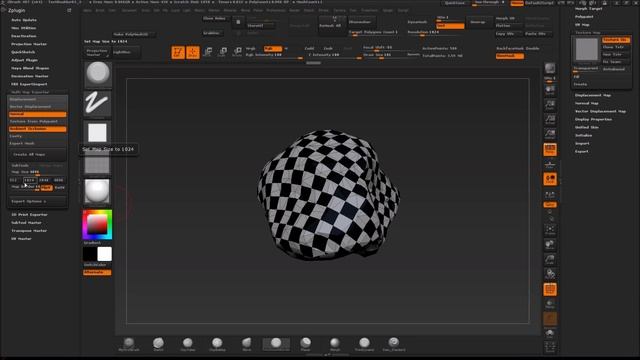Activate the Edit mode button
Viewport: 640px width, 360px height.
pos(178,52)
